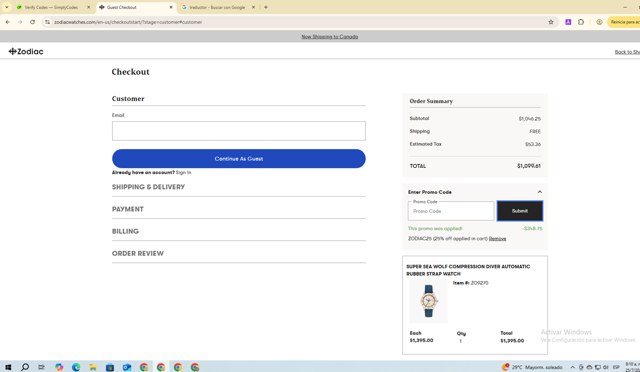The width and height of the screenshot is (640, 372).
Task: Click the Super Sea Wolf product title
Action: coord(468,270)
